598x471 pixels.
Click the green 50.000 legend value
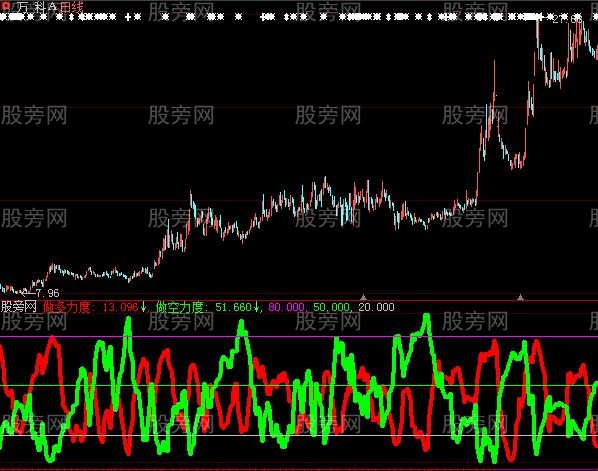331,307
